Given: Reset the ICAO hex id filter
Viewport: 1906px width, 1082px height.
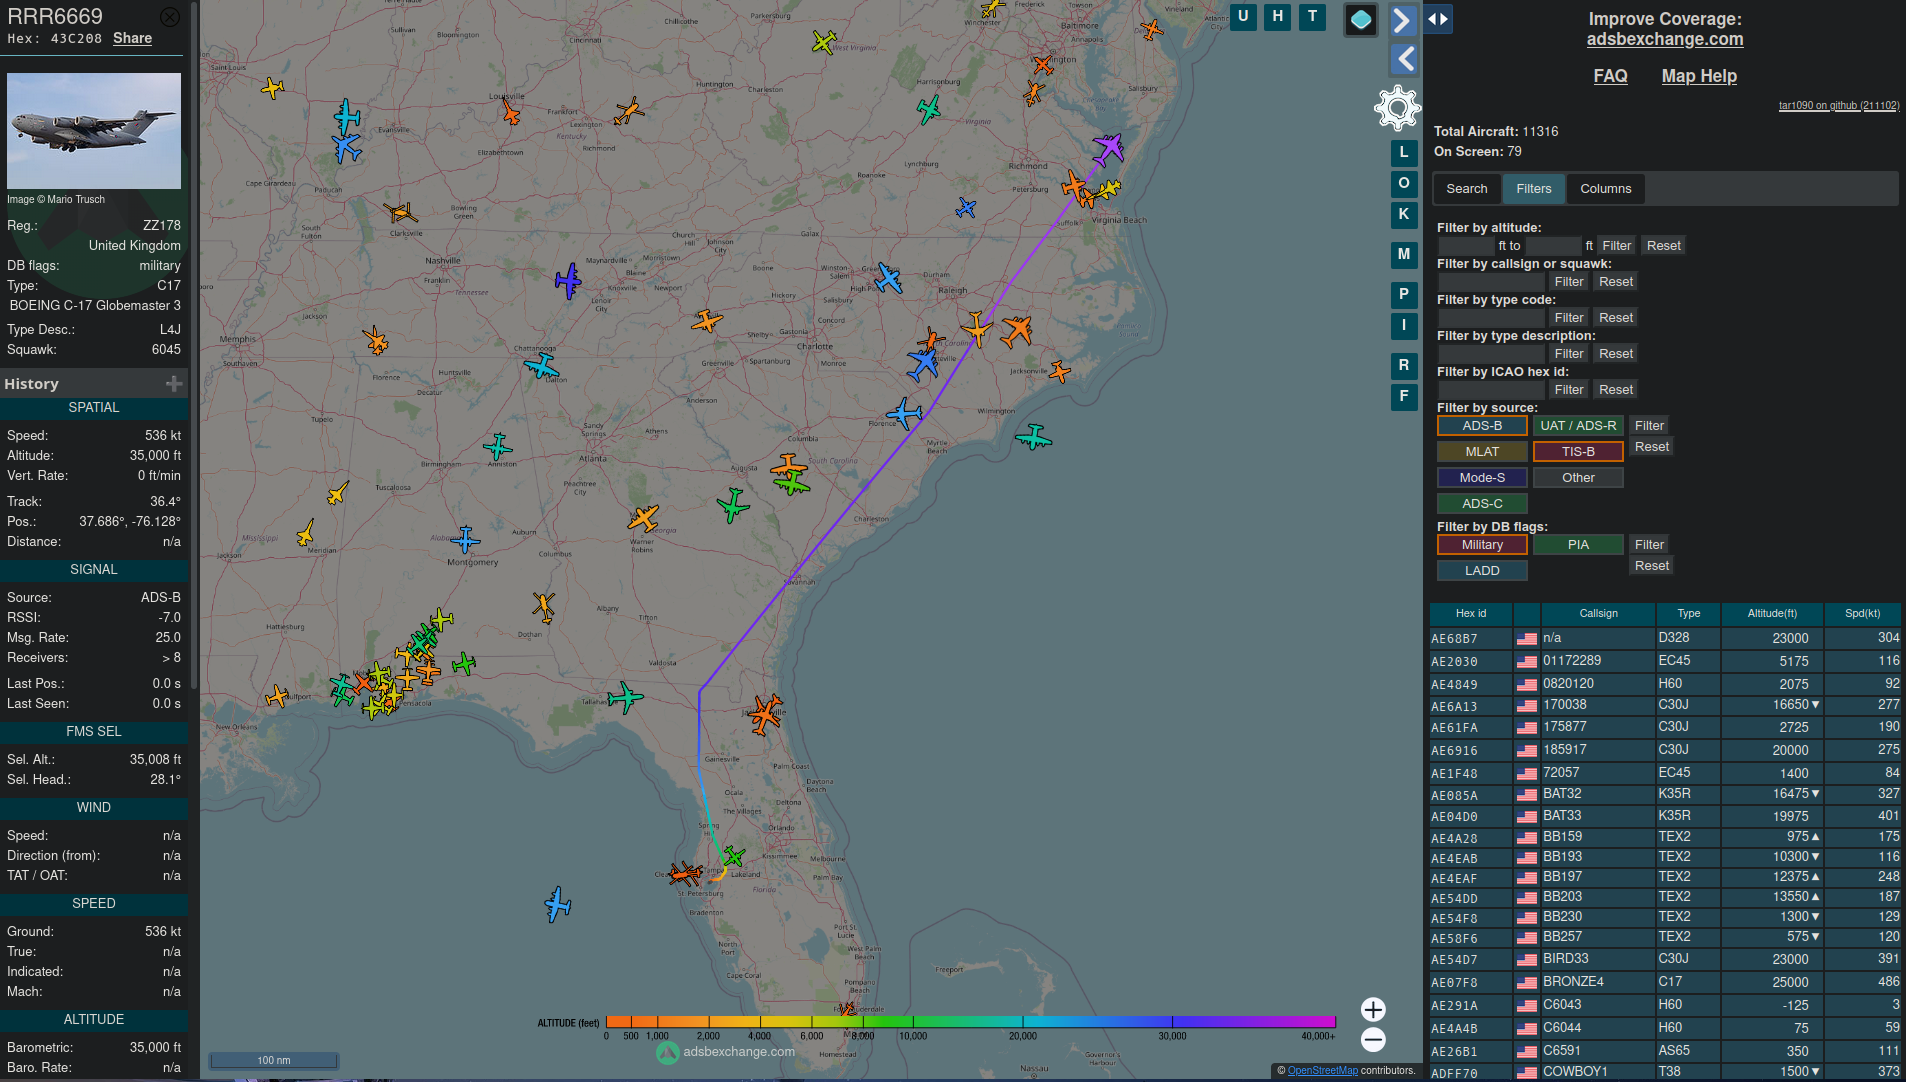Looking at the screenshot, I should point(1615,390).
